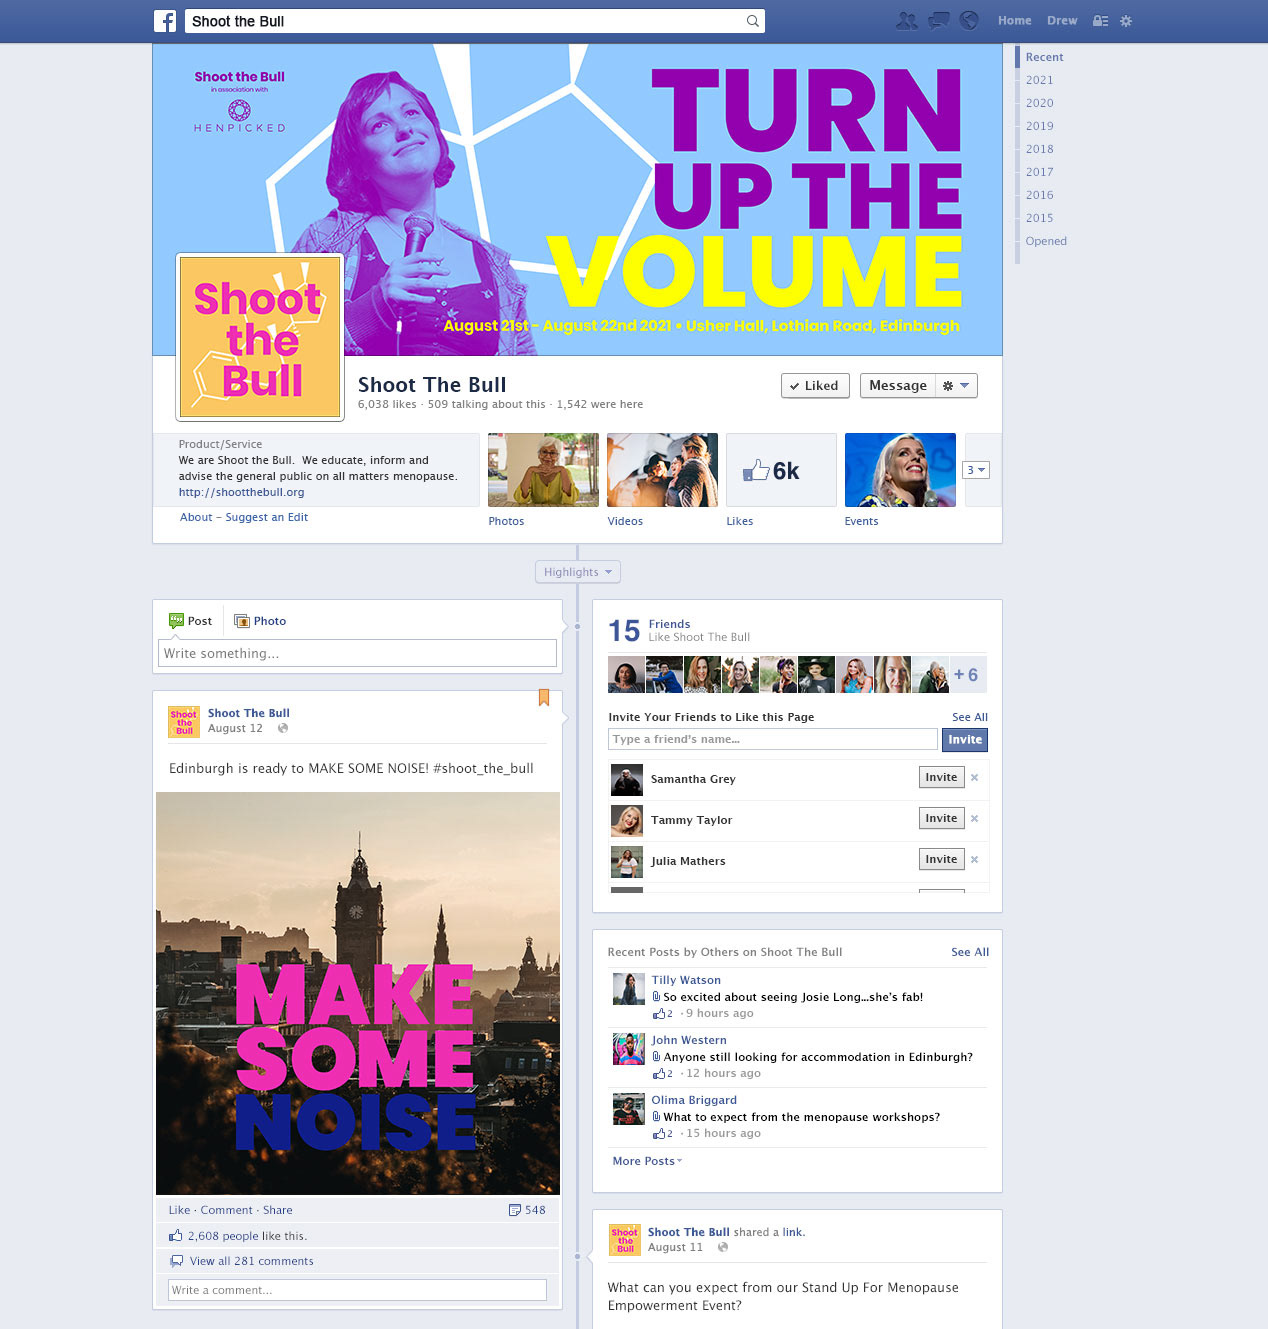This screenshot has height=1329, width=1268.
Task: Jump to Recent in timeline
Action: pos(1044,57)
